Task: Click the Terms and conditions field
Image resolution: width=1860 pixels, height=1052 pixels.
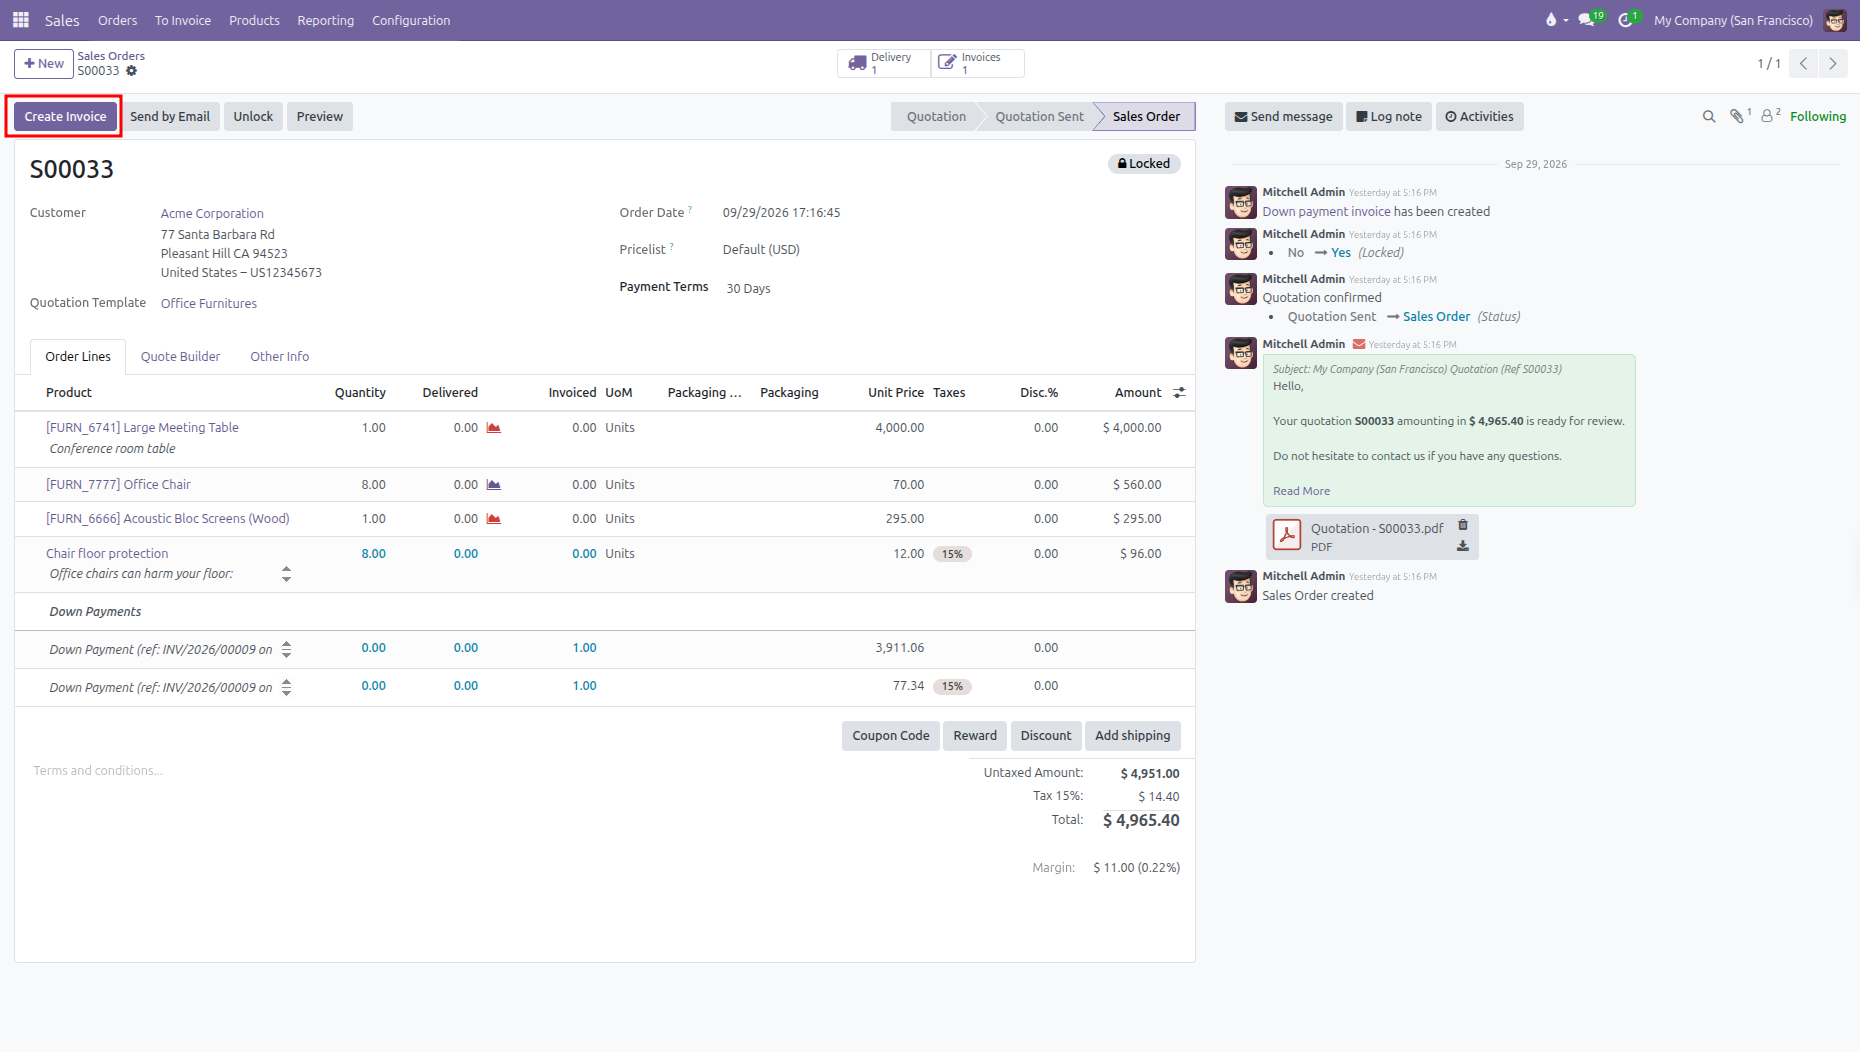Action: (490, 771)
